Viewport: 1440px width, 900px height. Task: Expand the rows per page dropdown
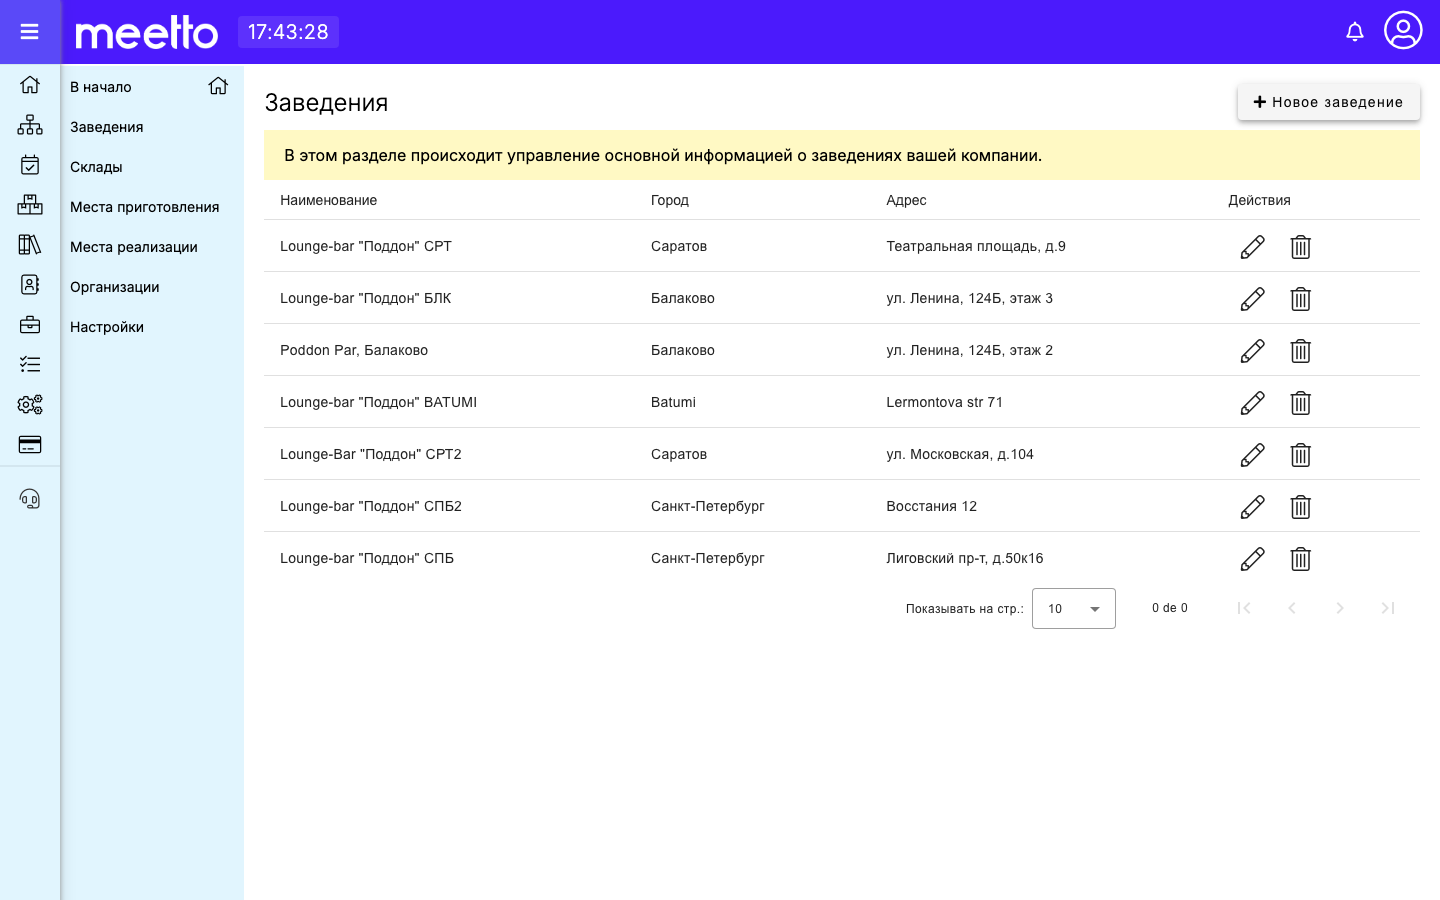point(1073,608)
